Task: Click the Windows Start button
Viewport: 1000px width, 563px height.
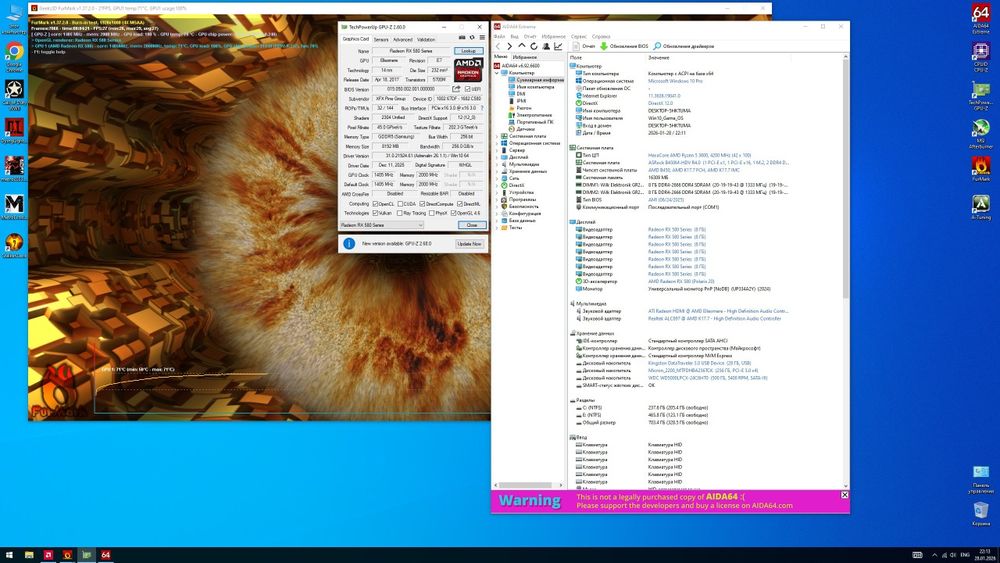Action: 10,555
